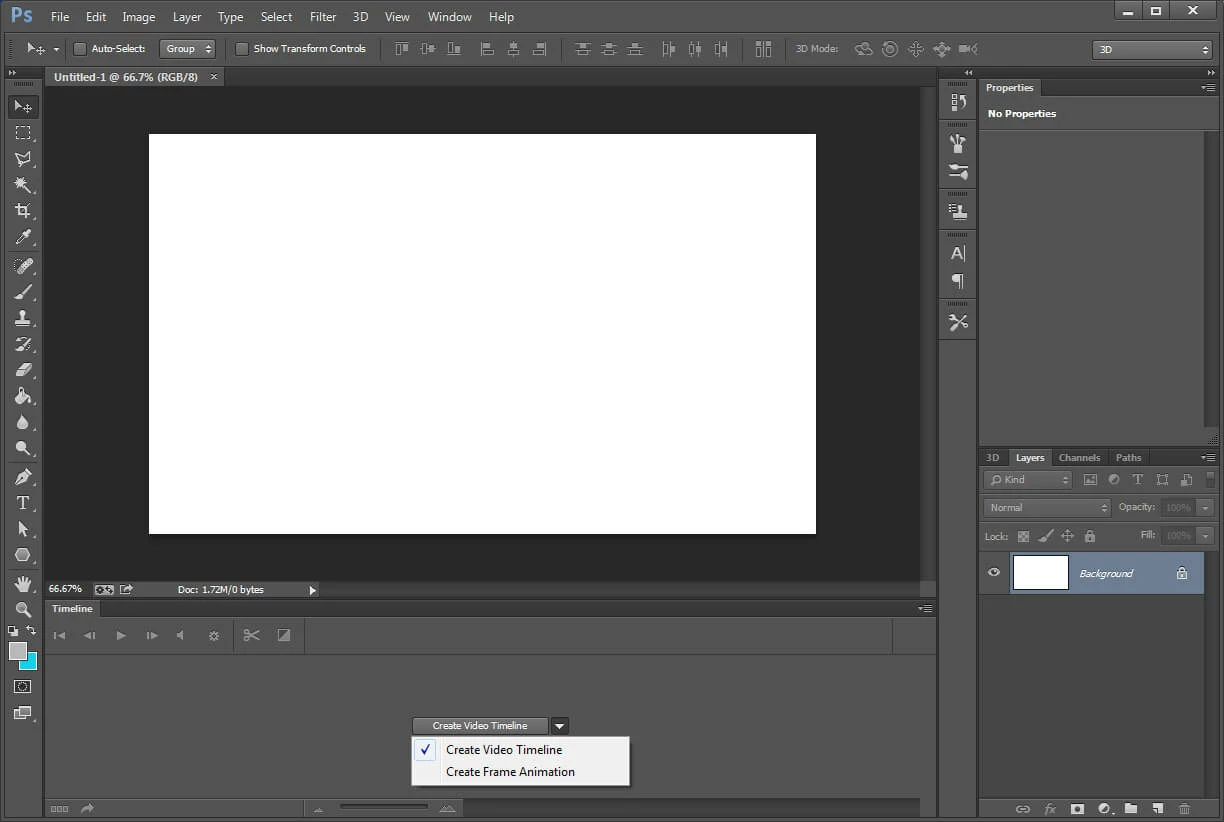This screenshot has width=1224, height=822.
Task: Click the timeline type dropdown arrow
Action: 560,726
